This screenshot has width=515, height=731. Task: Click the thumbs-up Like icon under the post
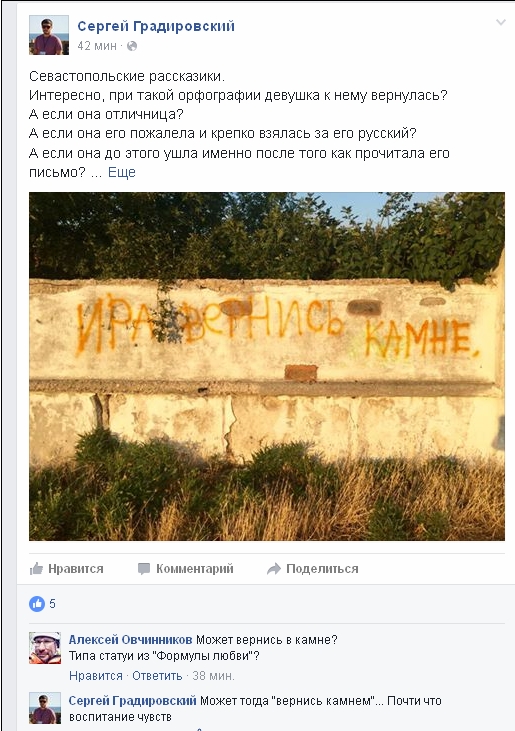[36, 569]
